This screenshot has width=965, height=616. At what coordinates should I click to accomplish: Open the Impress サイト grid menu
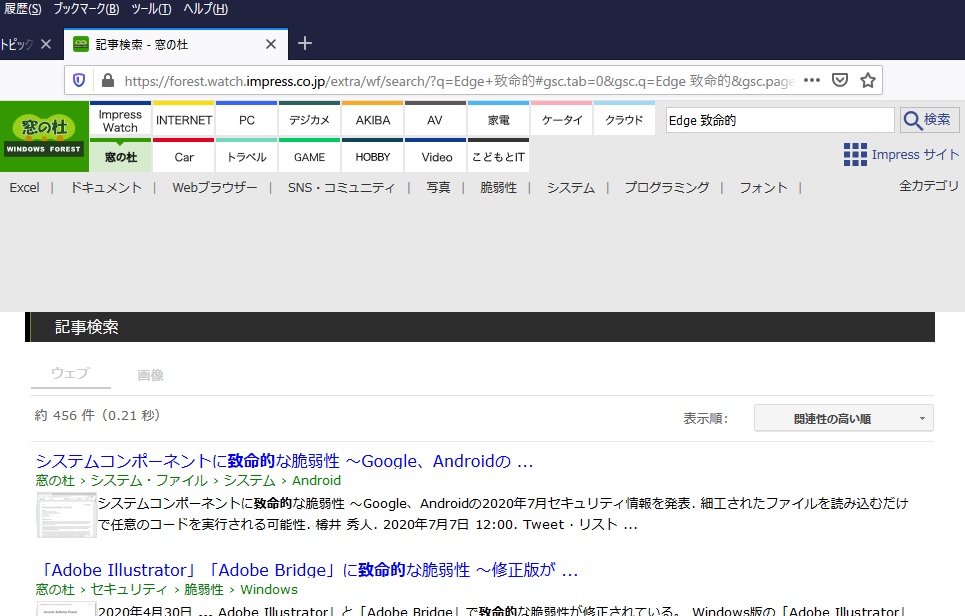(x=900, y=154)
